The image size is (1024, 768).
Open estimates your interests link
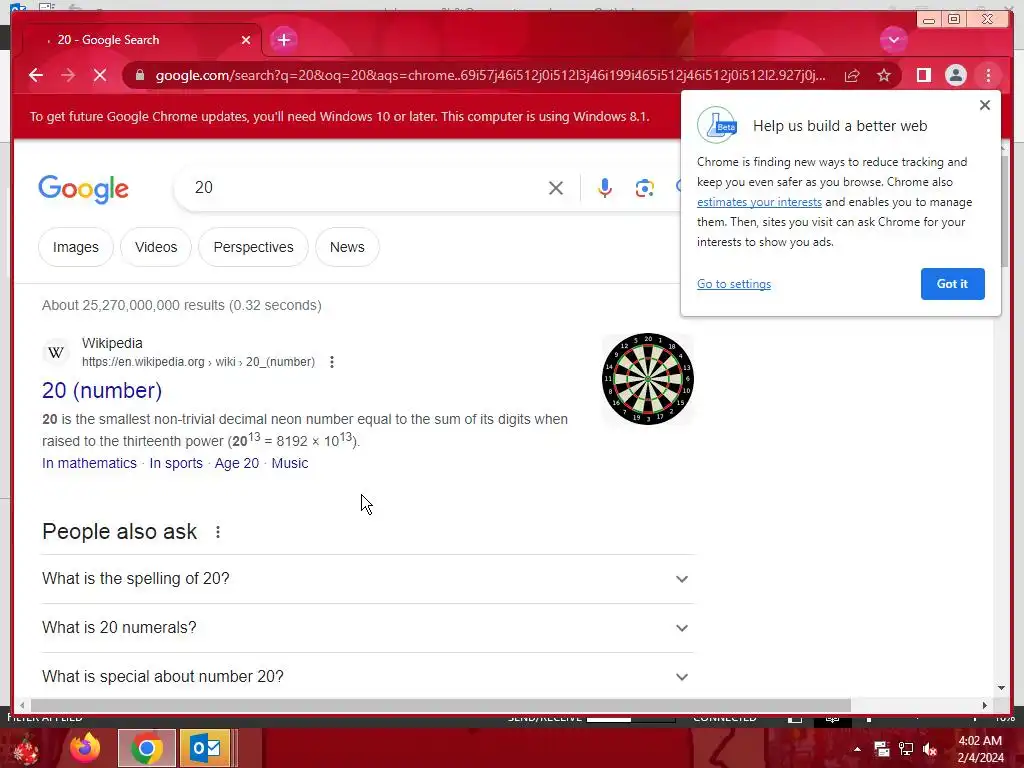click(760, 202)
